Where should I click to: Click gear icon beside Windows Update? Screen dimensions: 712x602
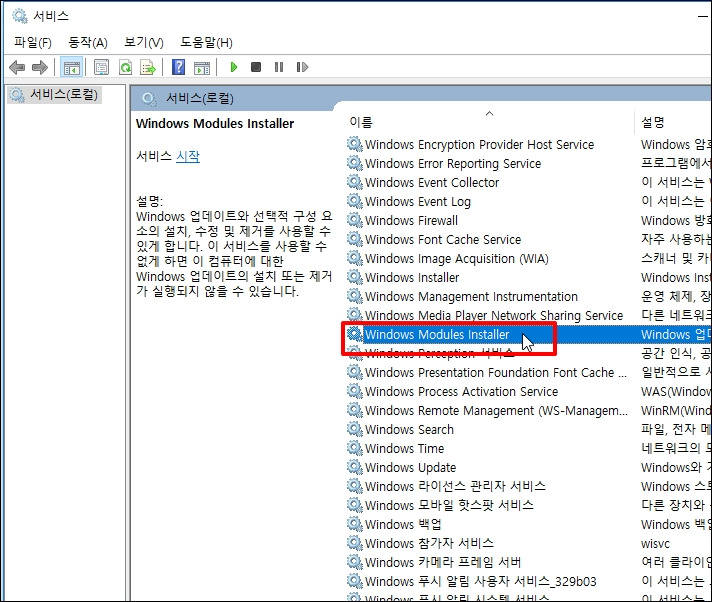pyautogui.click(x=355, y=467)
